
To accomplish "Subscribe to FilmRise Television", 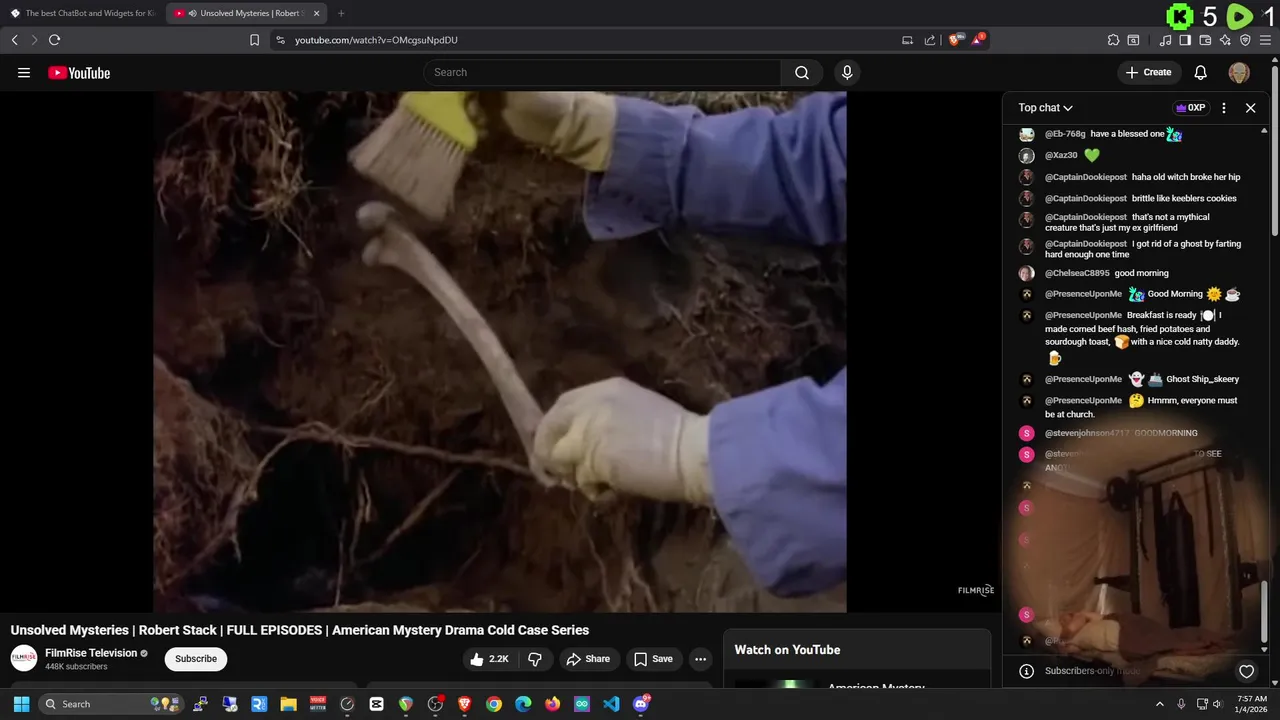I will 196,659.
